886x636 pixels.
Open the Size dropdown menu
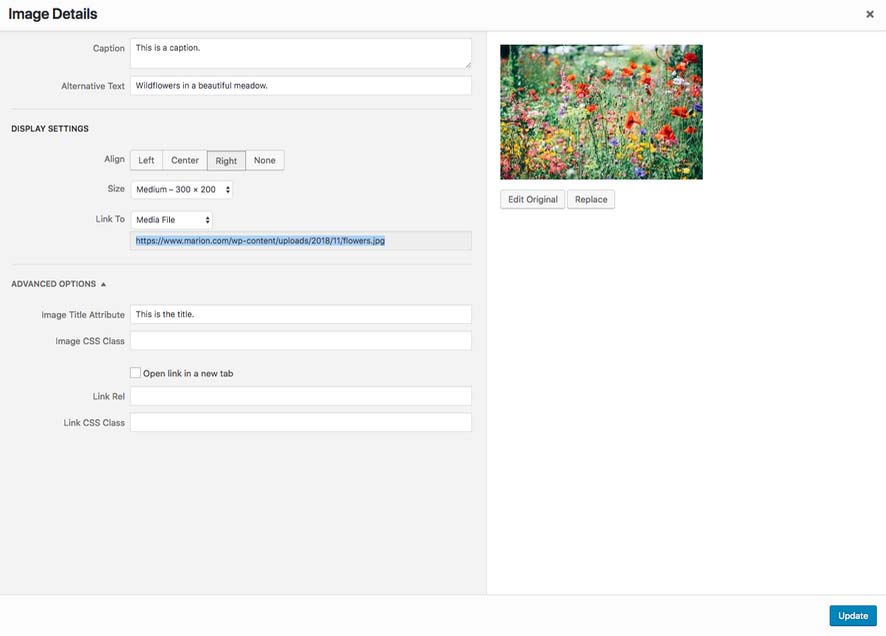pyautogui.click(x=182, y=189)
